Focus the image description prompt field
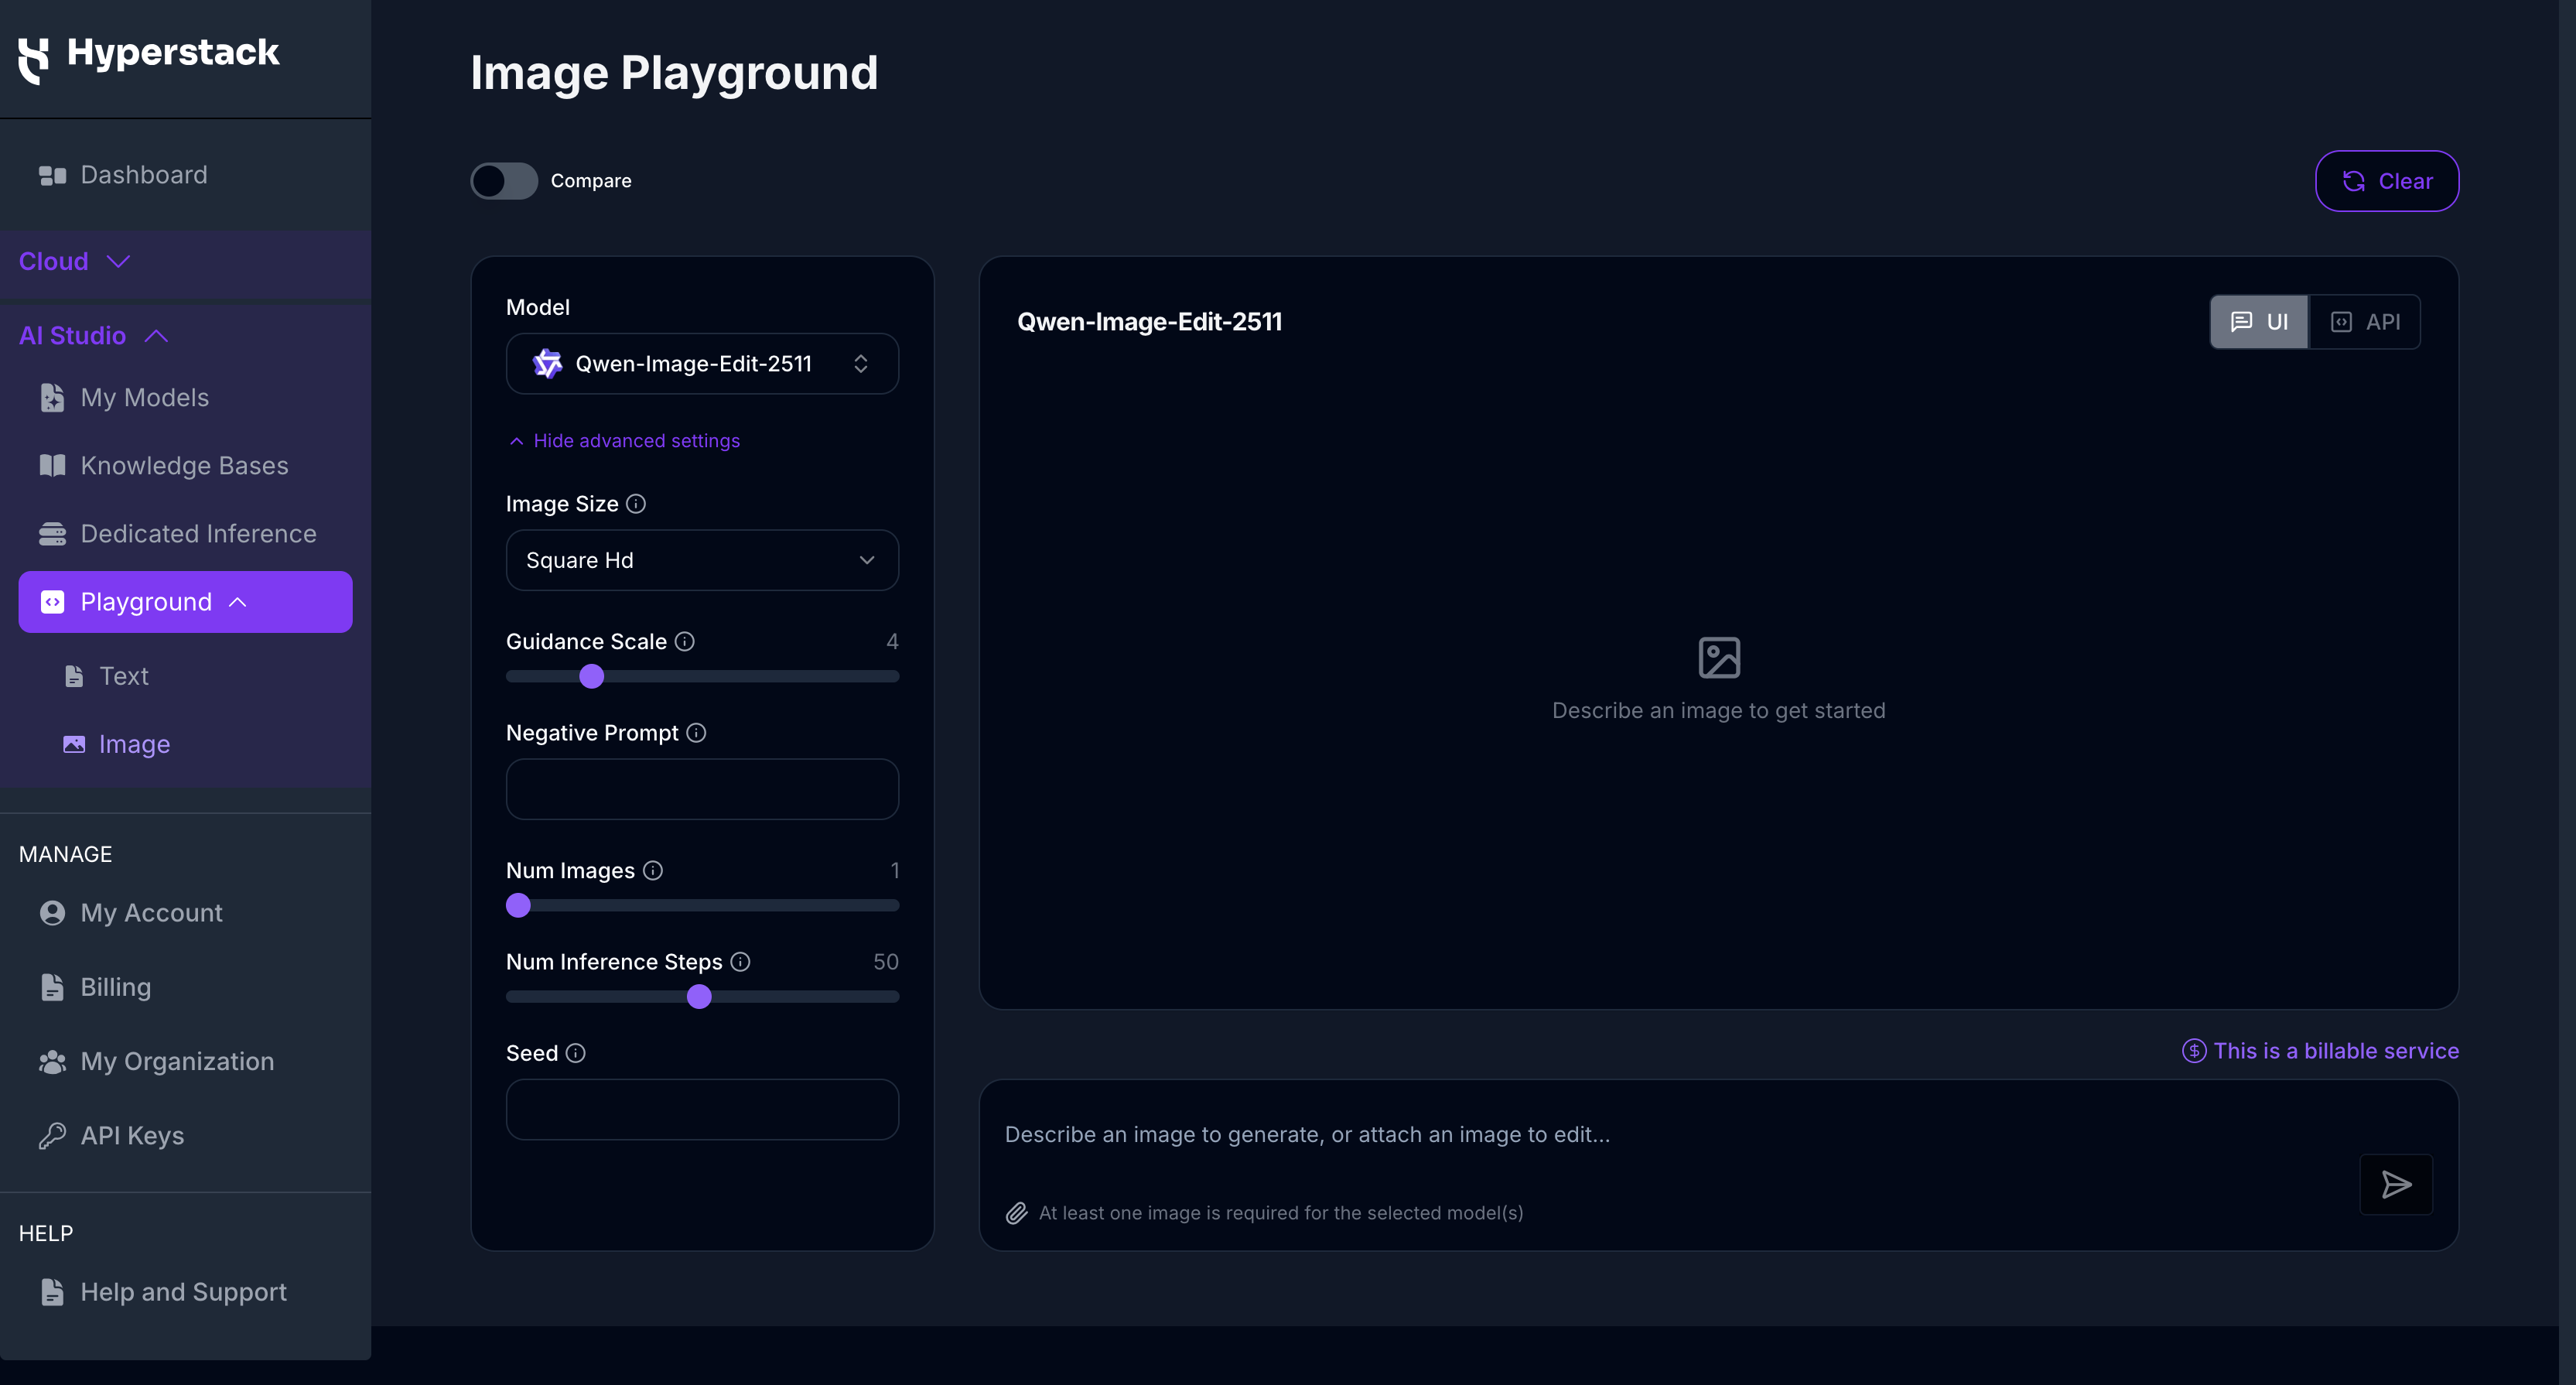This screenshot has width=2576, height=1385. click(x=1670, y=1135)
